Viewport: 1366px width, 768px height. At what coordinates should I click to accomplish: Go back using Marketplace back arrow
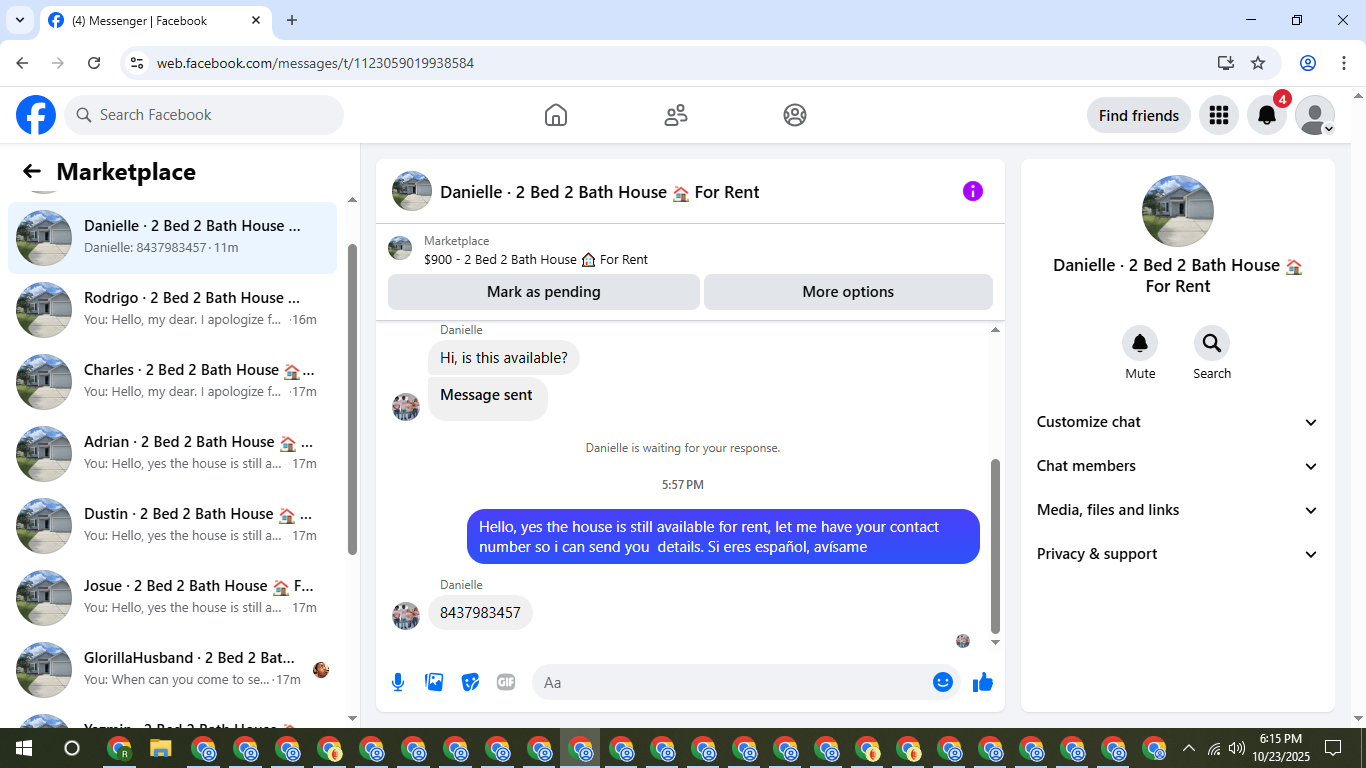[x=32, y=172]
